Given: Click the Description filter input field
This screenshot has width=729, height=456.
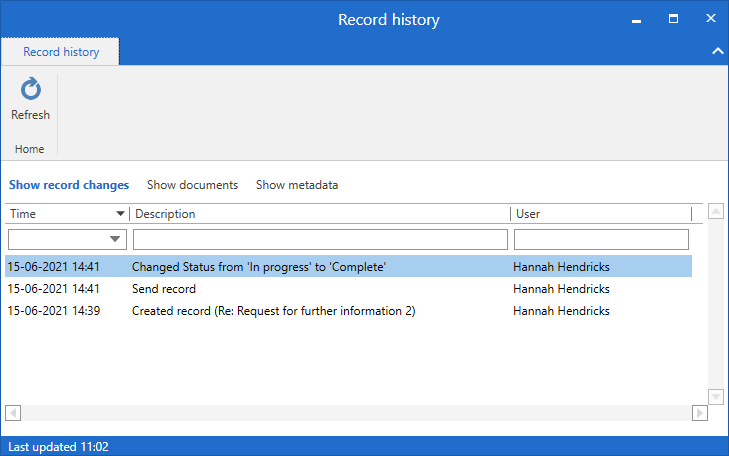Looking at the screenshot, I should click(320, 239).
